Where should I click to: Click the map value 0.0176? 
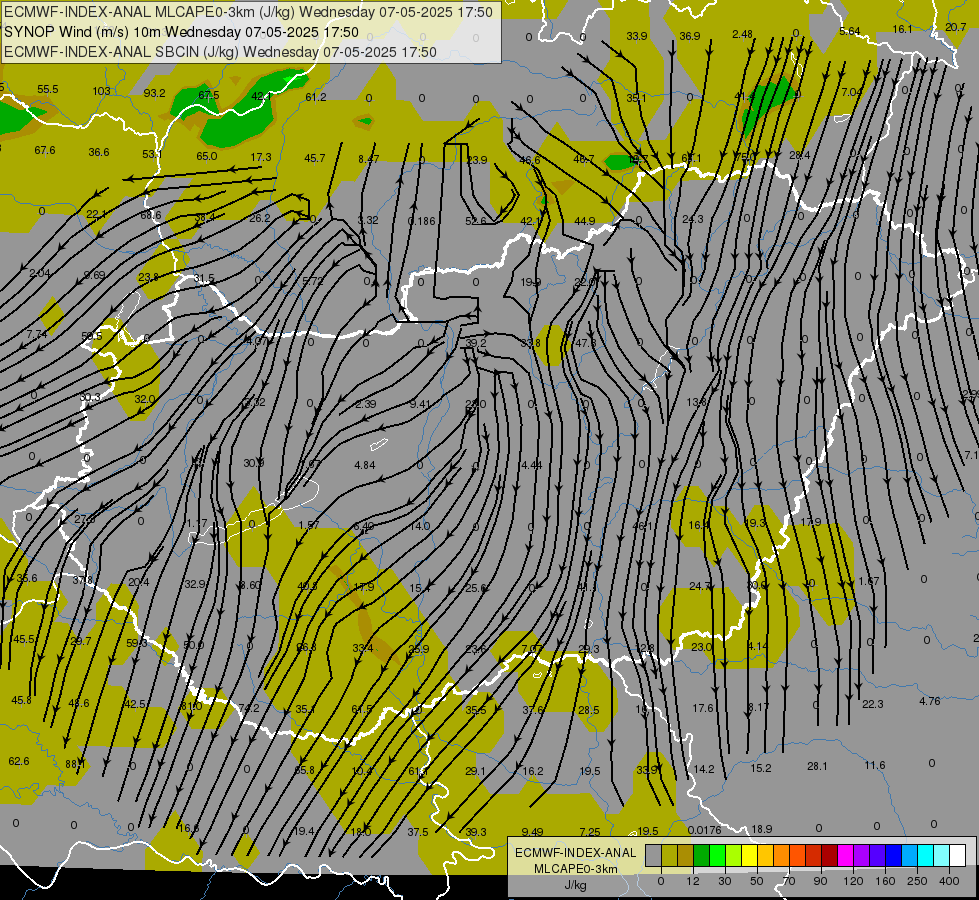(704, 830)
